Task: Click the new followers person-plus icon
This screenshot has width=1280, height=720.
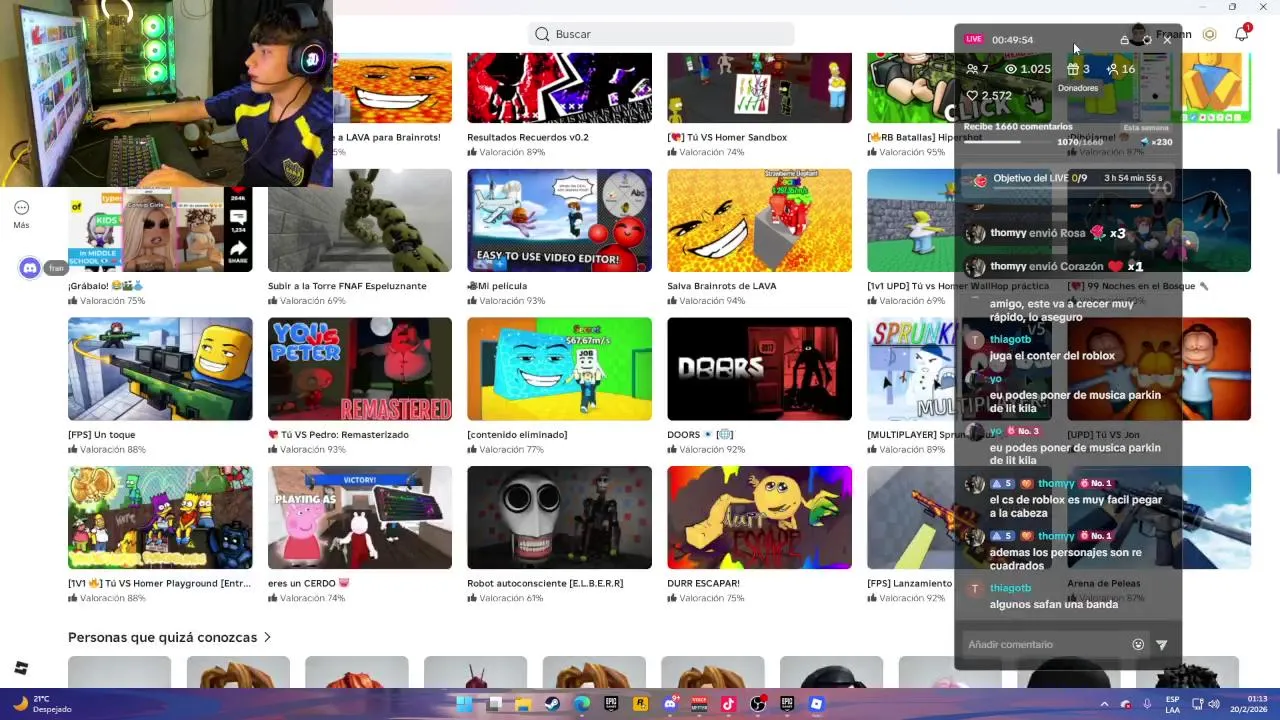Action: point(1112,69)
